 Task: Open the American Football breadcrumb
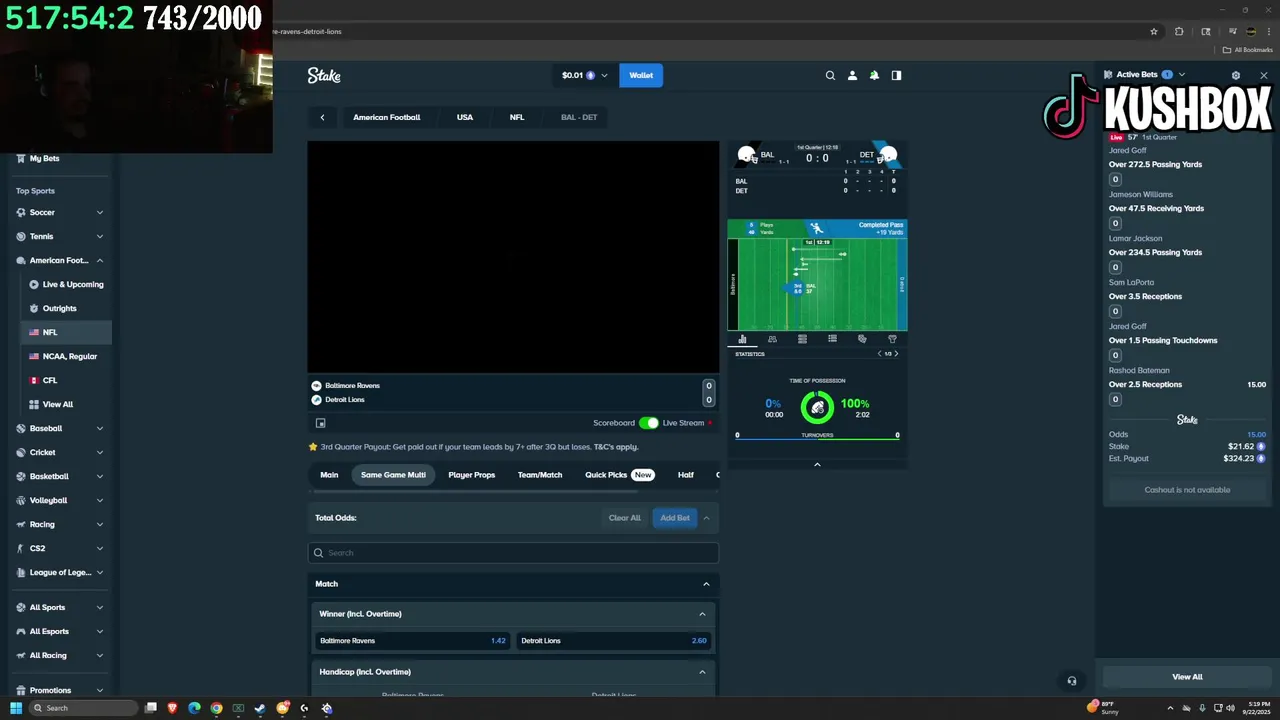tap(386, 117)
